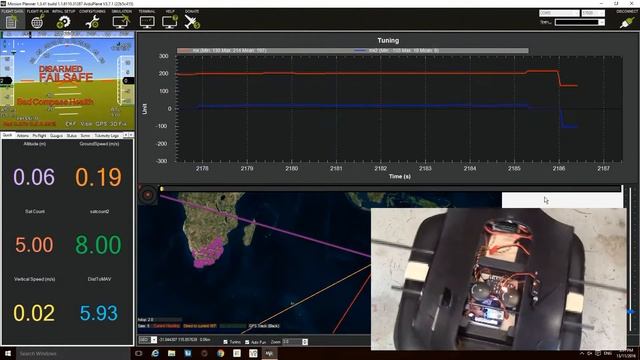Click the DistToMAV value 5.93

pos(98,313)
